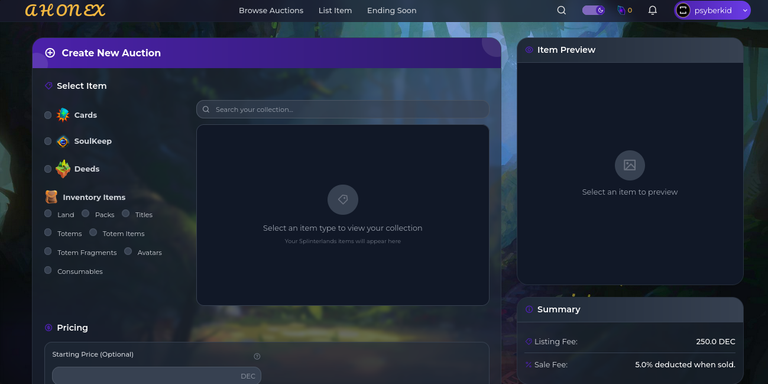Click the 'Starting Price (Optional)' label
Viewport: 768px width, 384px height.
tap(93, 354)
